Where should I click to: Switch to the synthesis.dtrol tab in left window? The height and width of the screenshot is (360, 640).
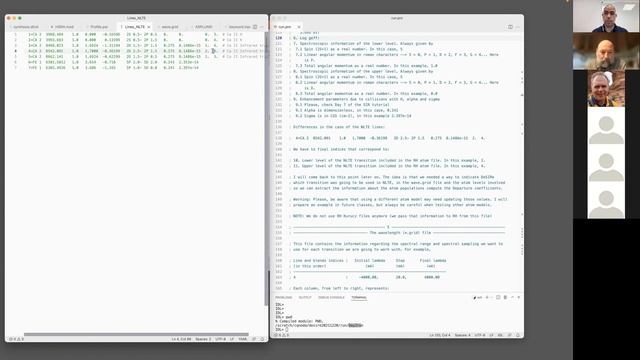(25, 27)
